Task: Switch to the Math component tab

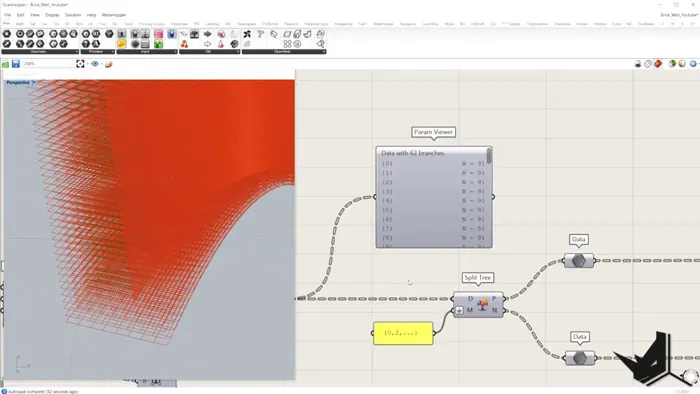Action: [x=20, y=24]
